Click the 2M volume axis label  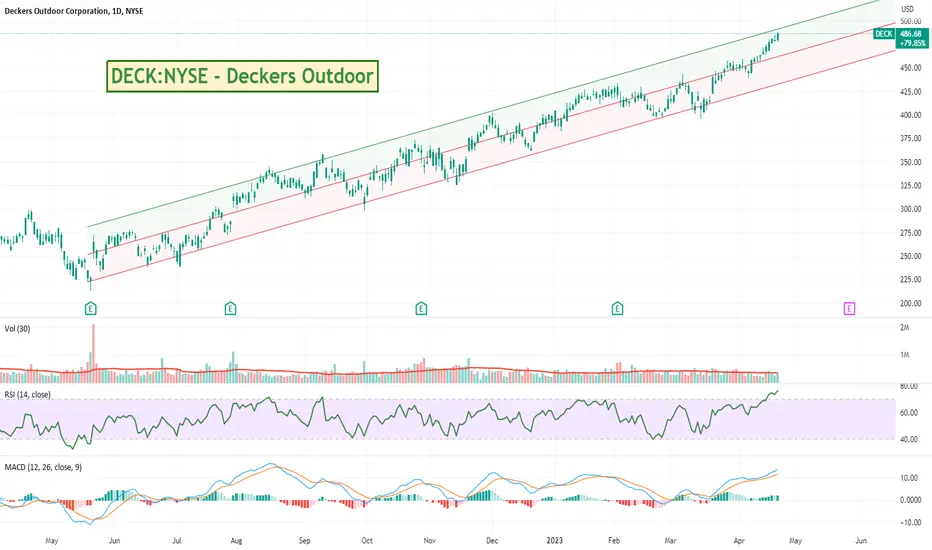pos(905,328)
